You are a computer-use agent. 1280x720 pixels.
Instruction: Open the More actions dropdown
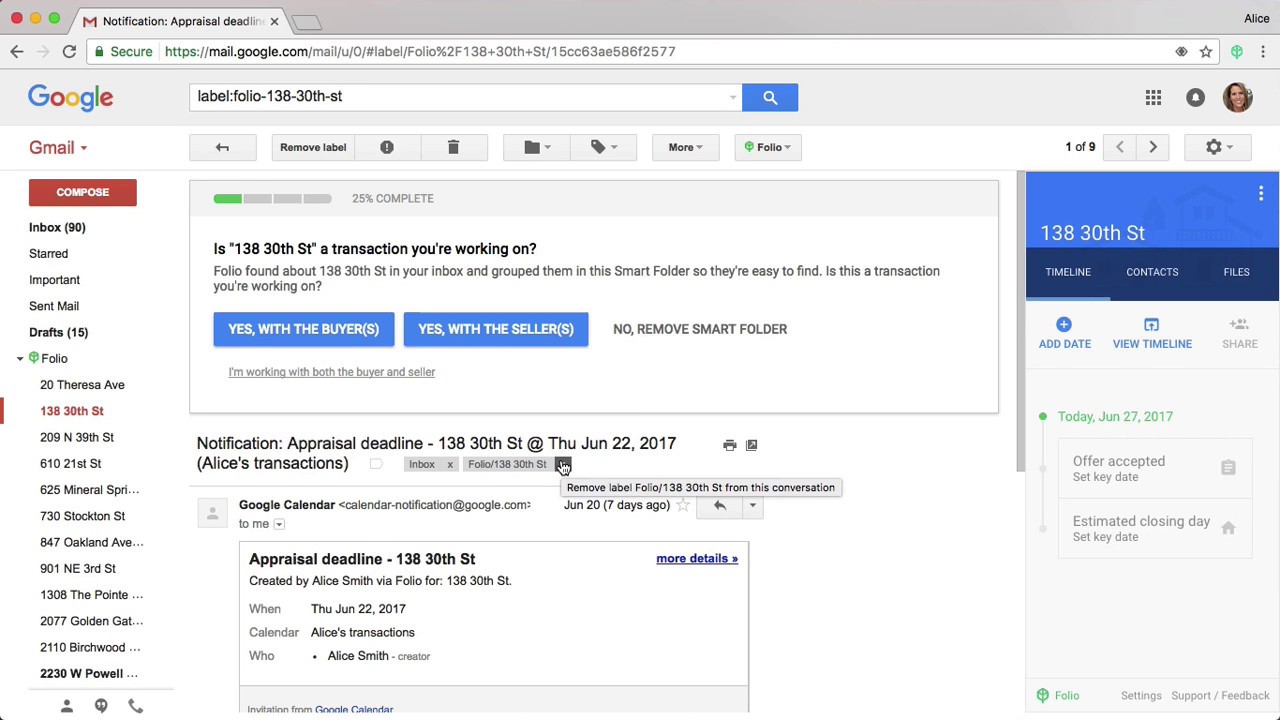[x=685, y=147]
